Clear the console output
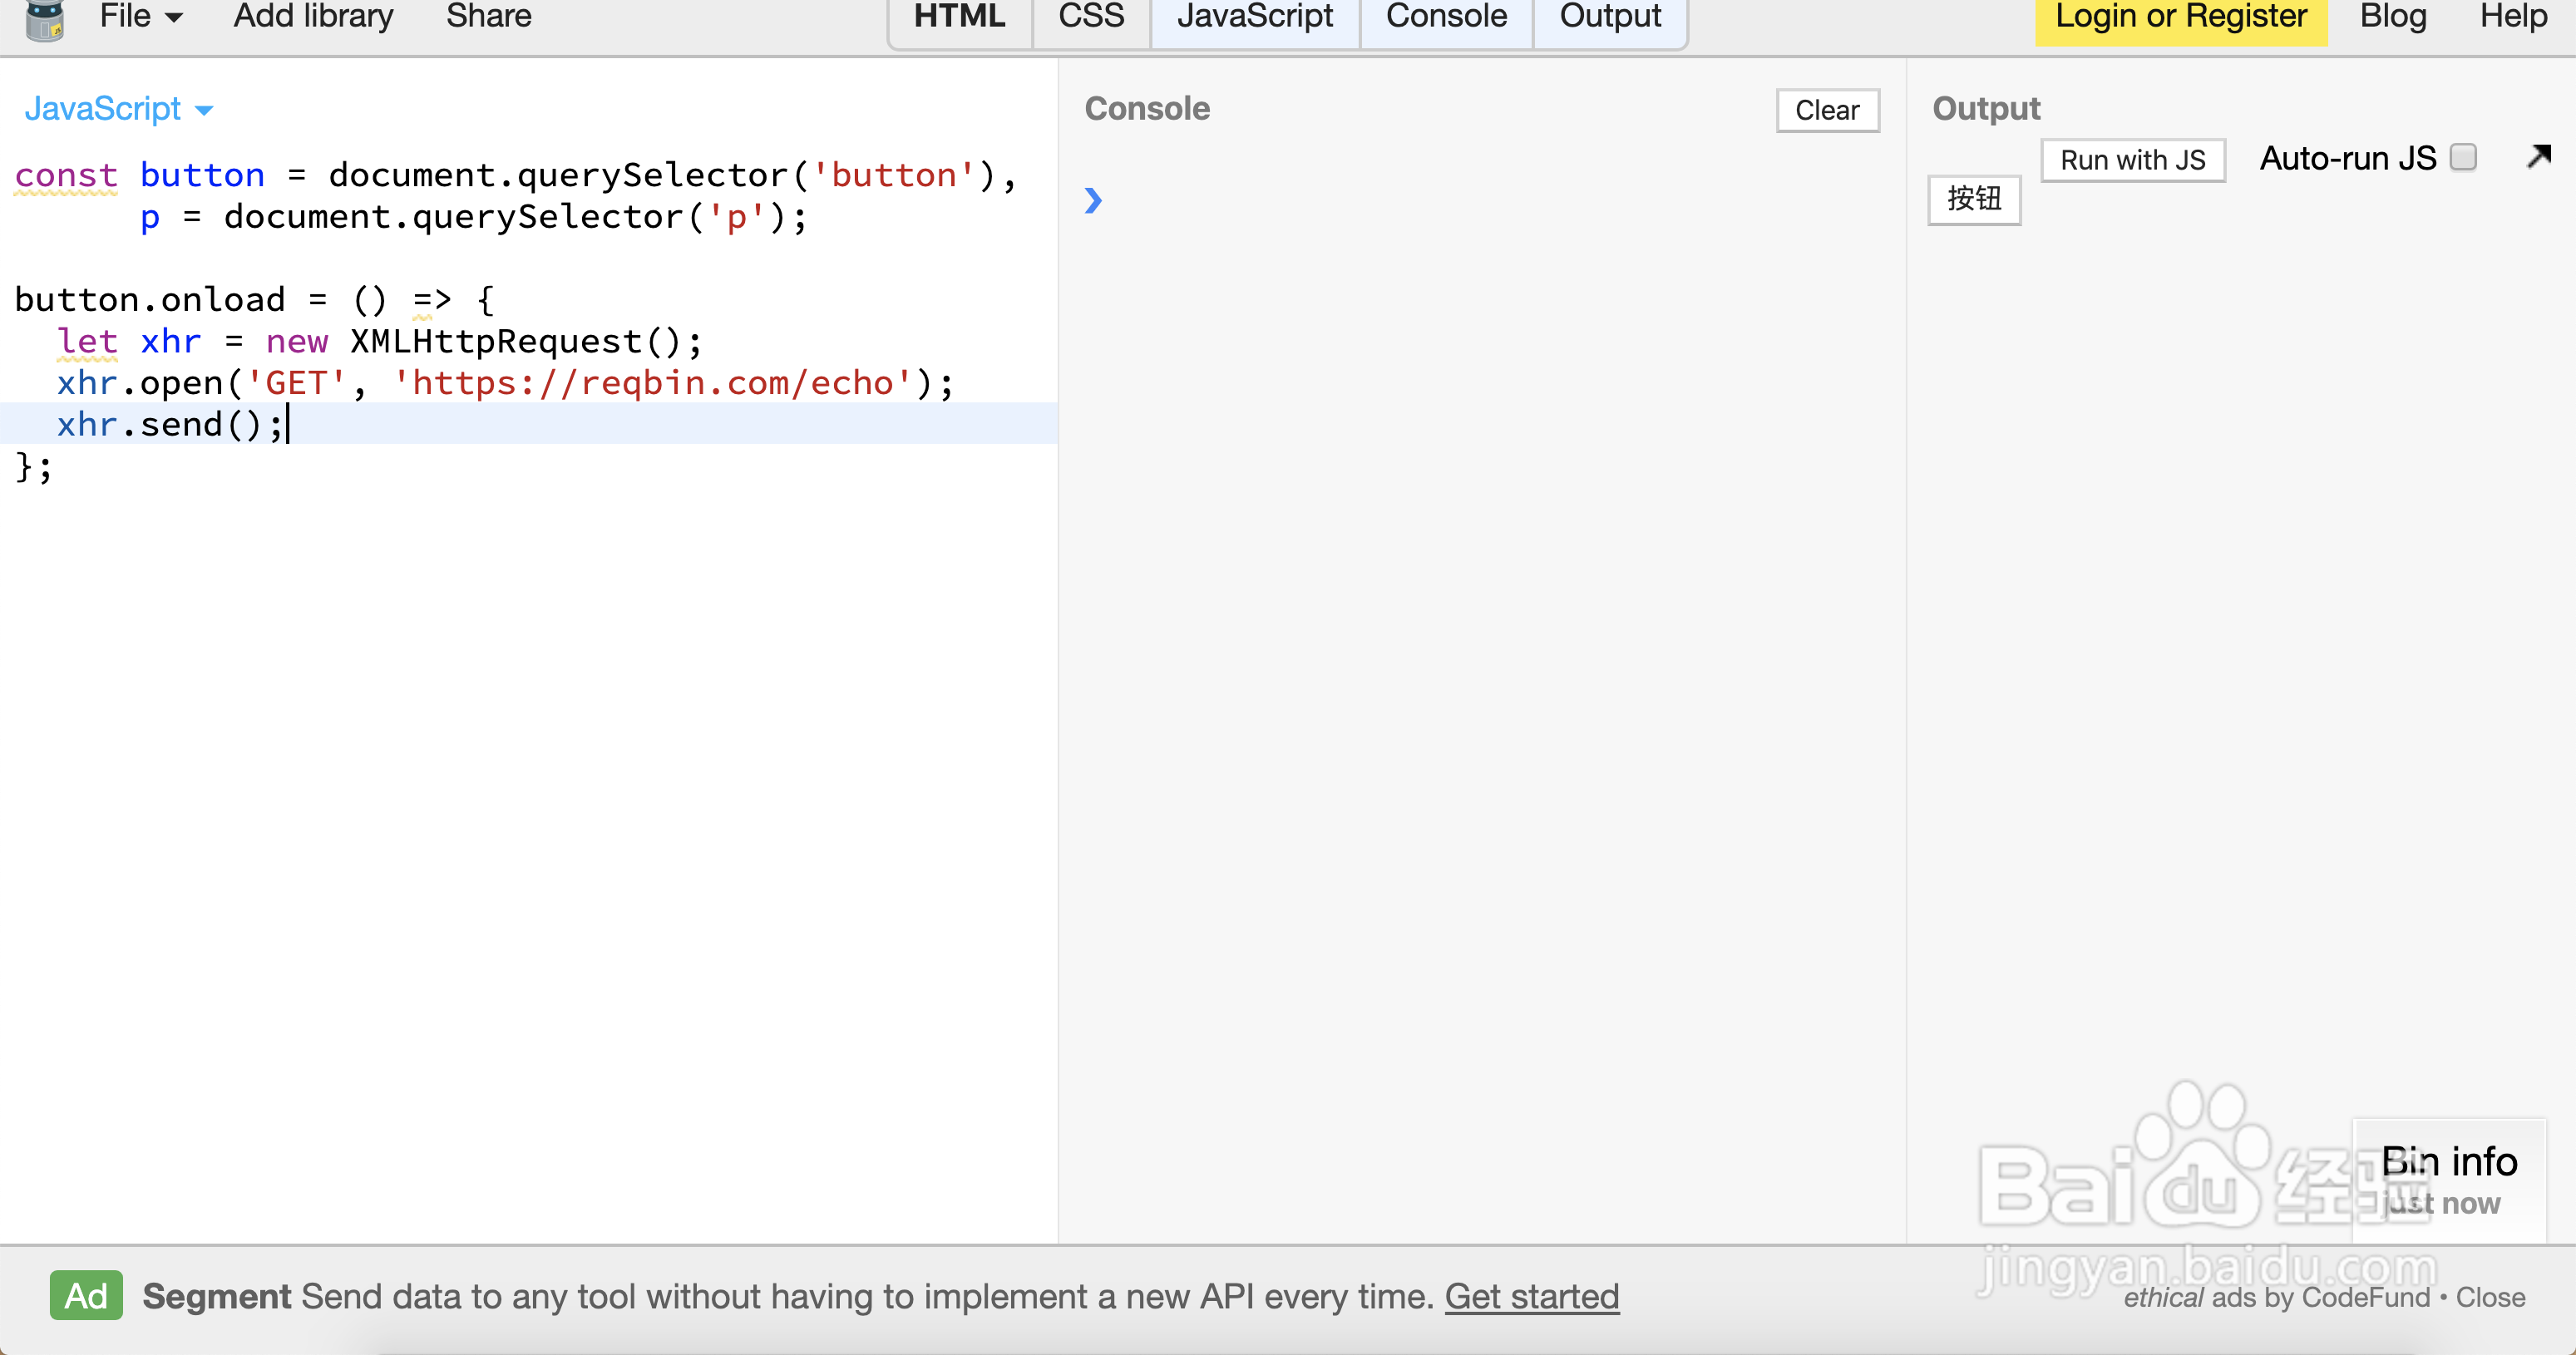The image size is (2576, 1355). [1826, 110]
